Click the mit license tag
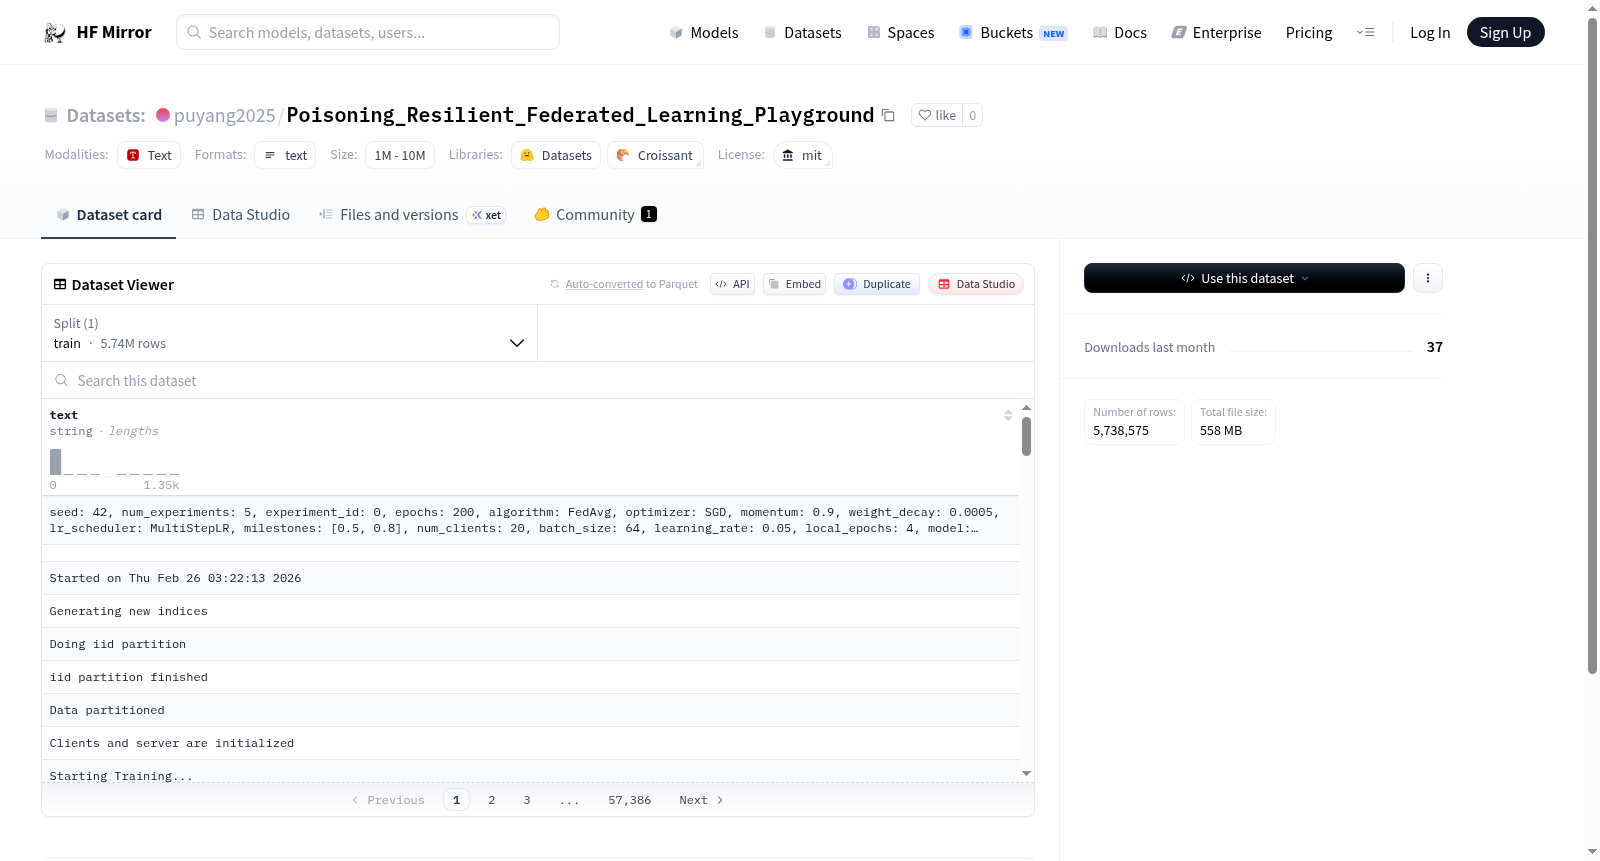This screenshot has width=1600, height=861. (802, 155)
